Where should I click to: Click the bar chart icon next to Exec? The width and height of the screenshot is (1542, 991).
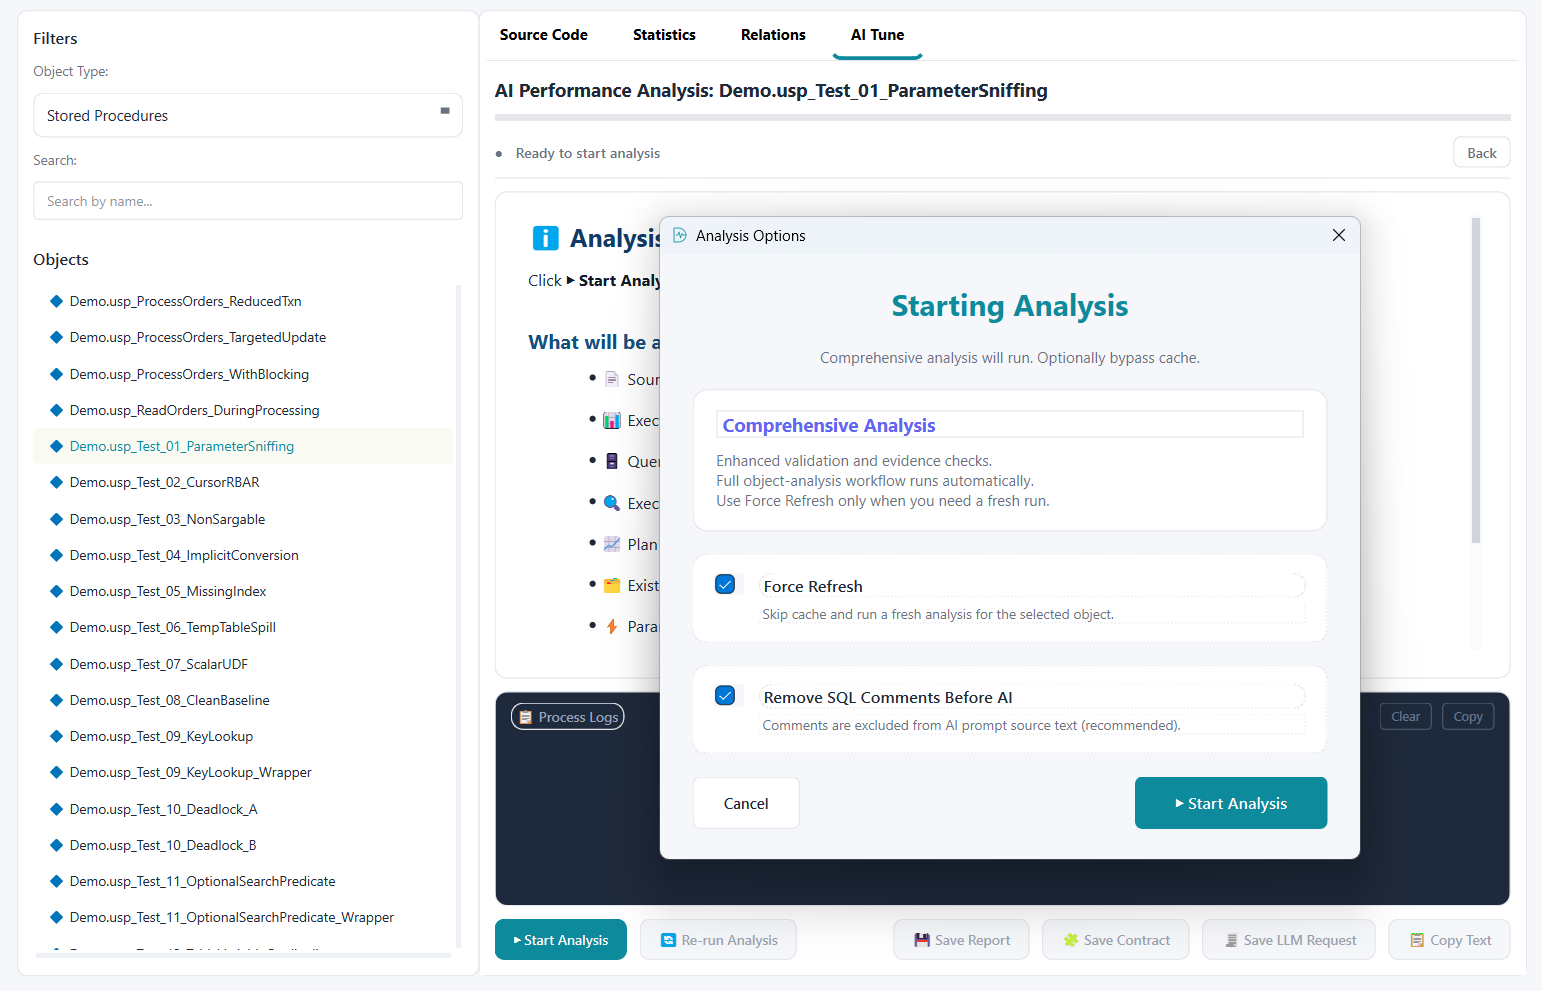tap(612, 420)
